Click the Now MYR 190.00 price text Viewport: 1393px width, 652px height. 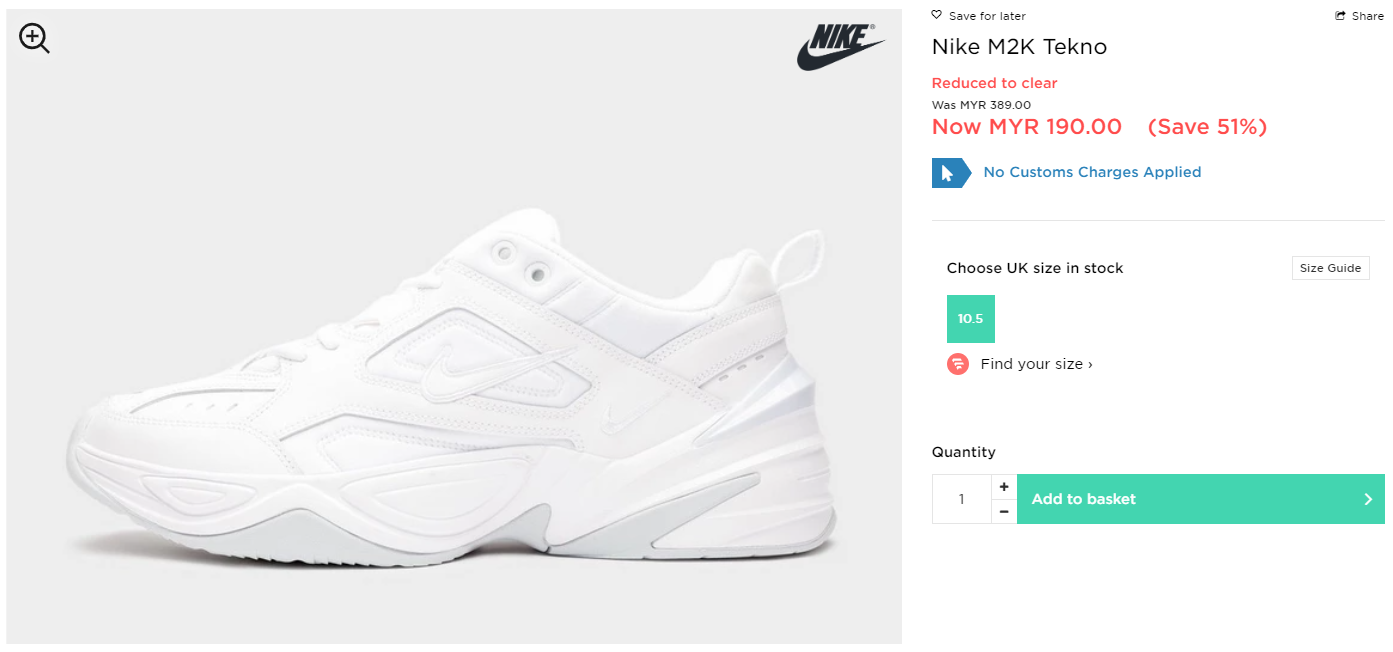1027,127
